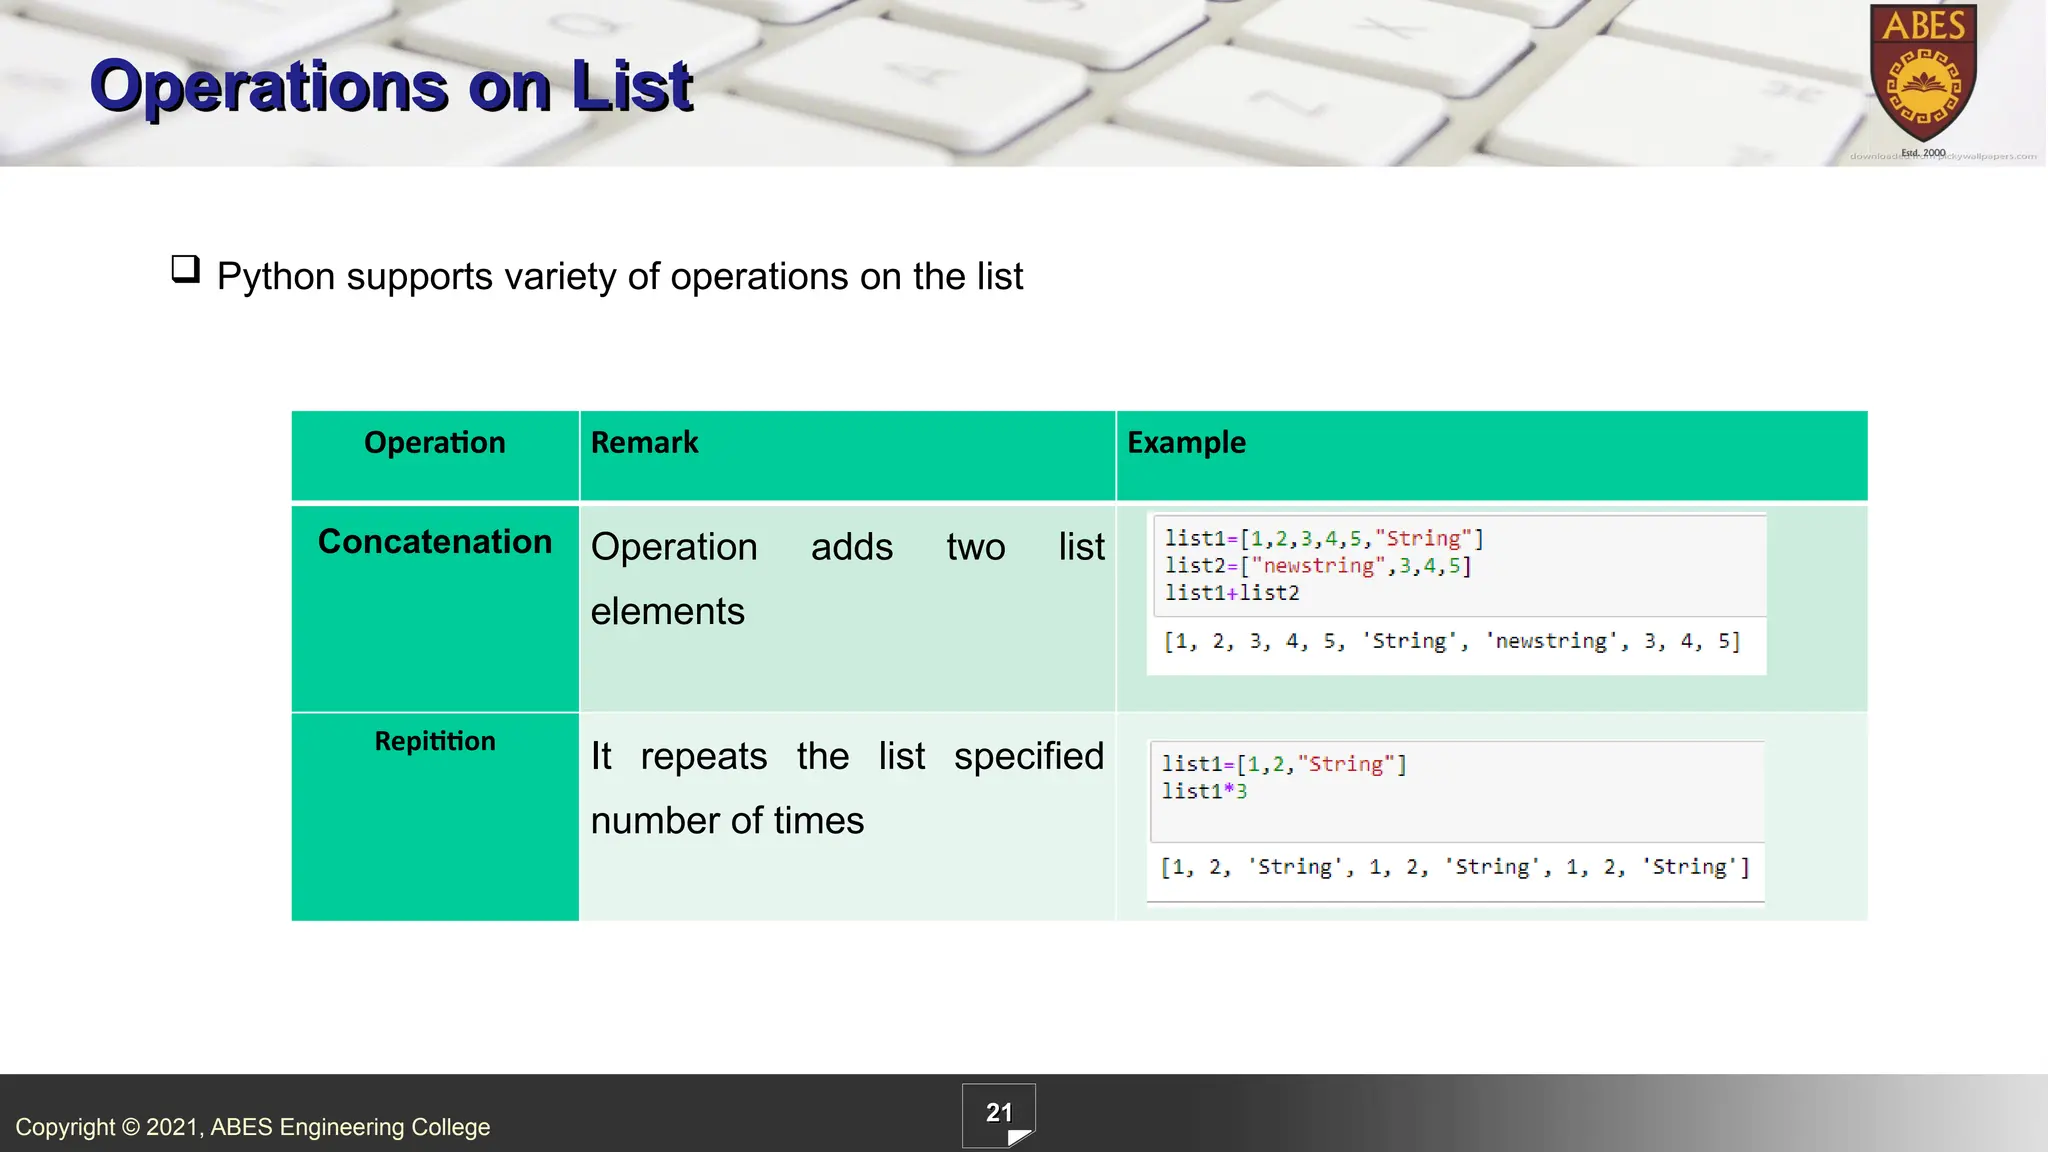Click the code line 'list1+list2'
This screenshot has height=1152, width=2048.
tap(1232, 593)
